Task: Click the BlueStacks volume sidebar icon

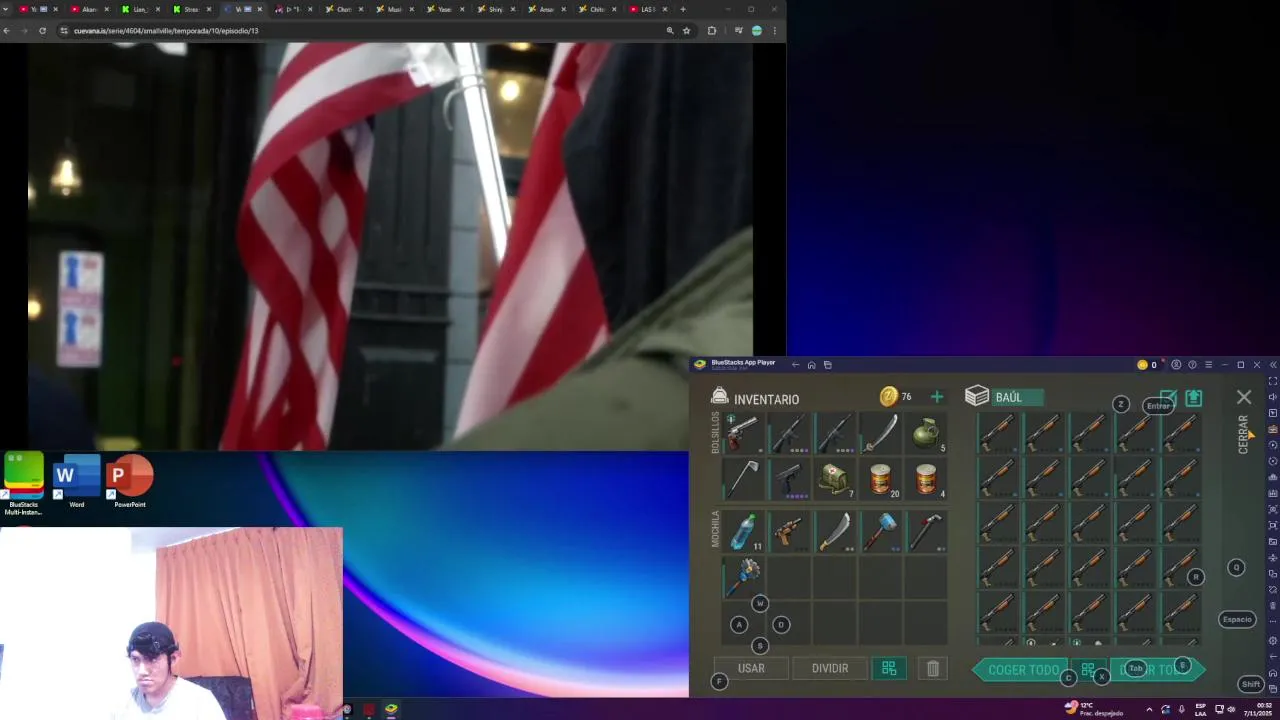Action: (1272, 397)
